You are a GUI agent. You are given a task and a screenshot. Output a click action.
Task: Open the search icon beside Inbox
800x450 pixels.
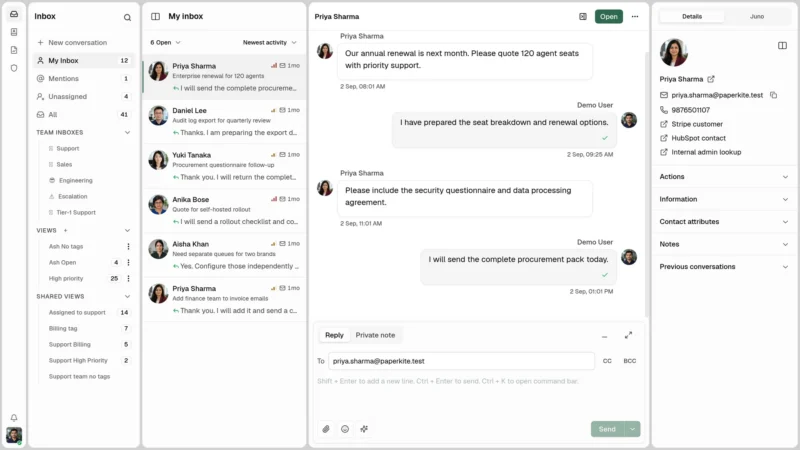[127, 17]
